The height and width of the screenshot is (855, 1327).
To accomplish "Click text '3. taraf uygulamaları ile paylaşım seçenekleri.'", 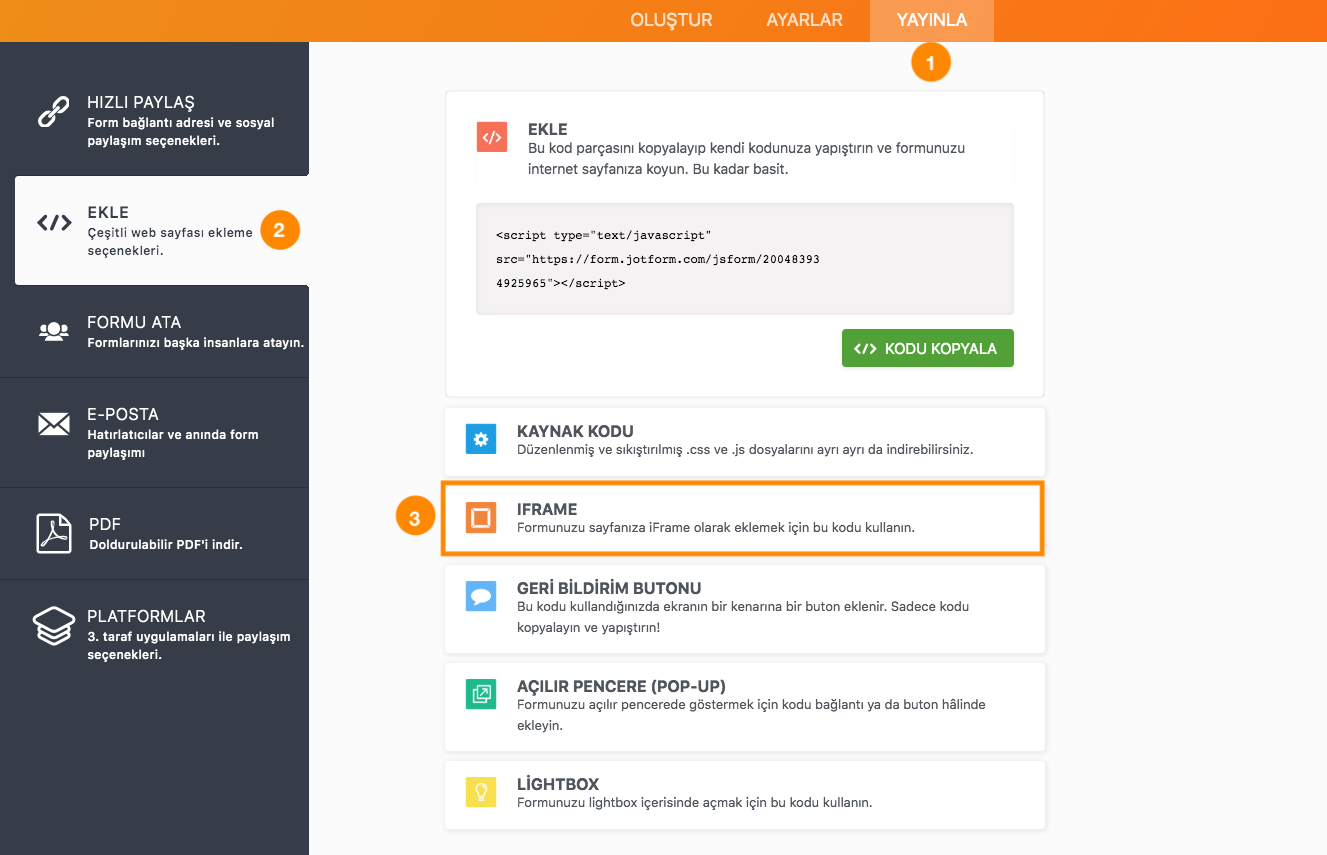I will pyautogui.click(x=189, y=646).
